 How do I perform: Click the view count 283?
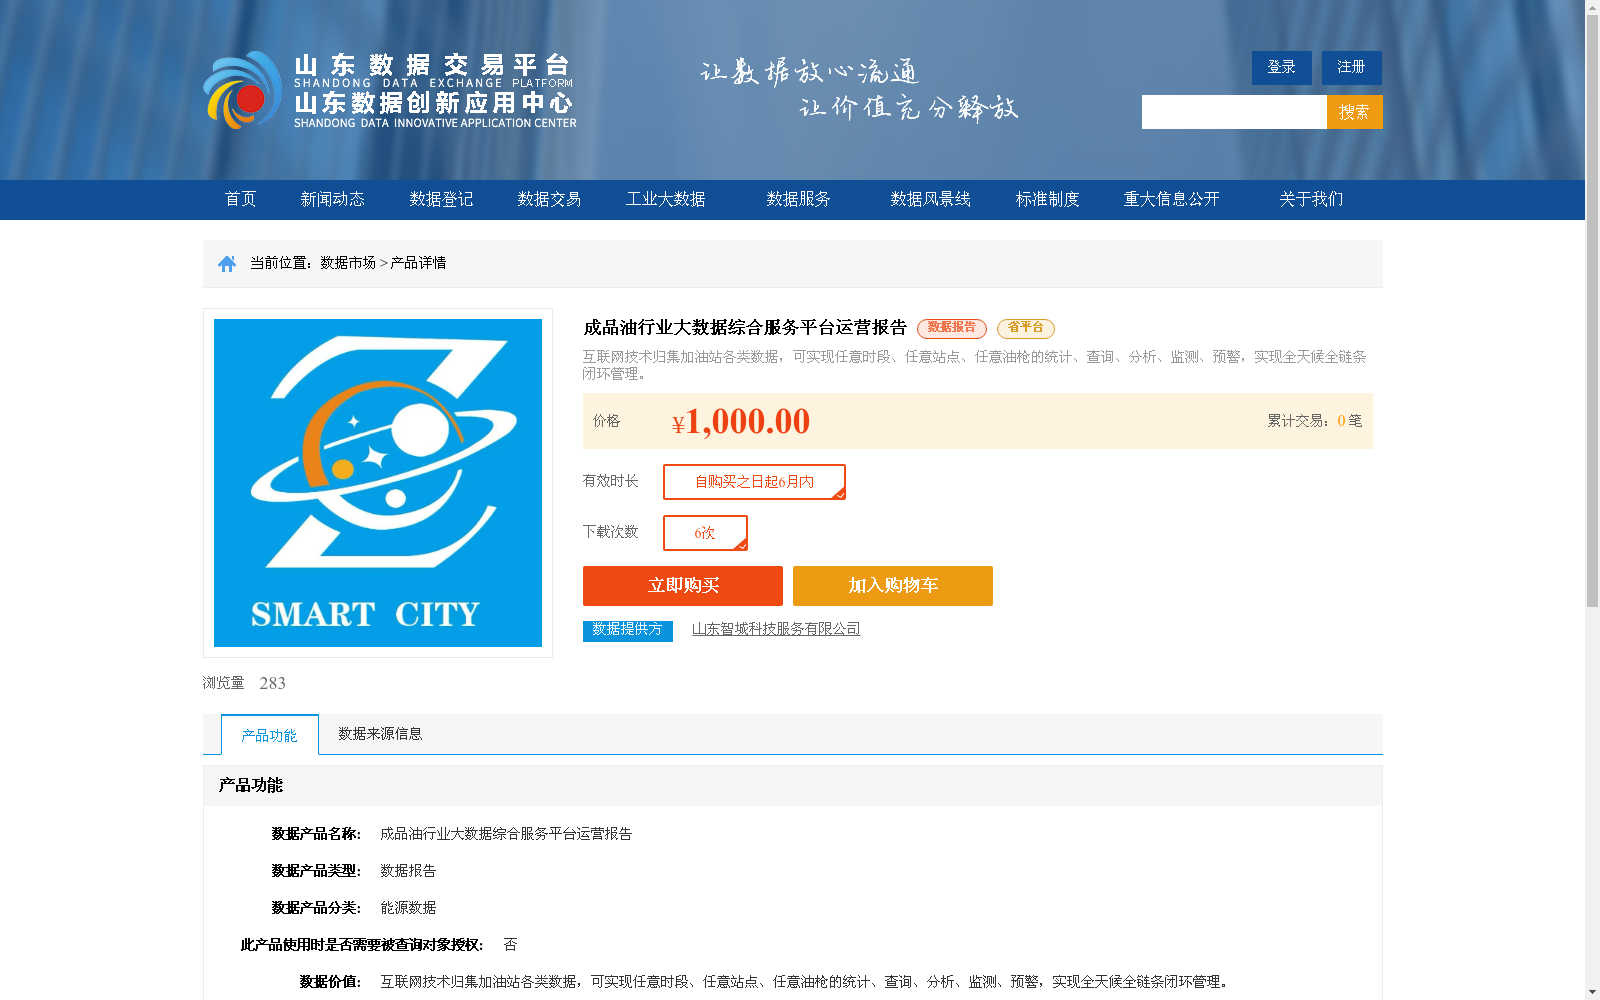tap(272, 683)
